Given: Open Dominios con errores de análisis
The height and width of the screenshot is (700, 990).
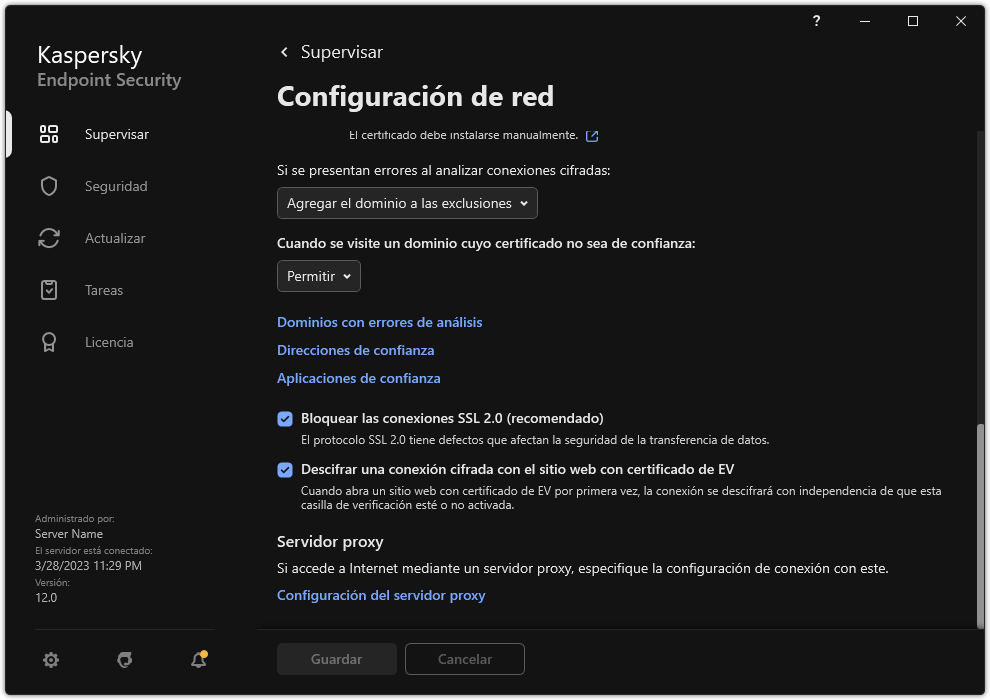Looking at the screenshot, I should 379,322.
